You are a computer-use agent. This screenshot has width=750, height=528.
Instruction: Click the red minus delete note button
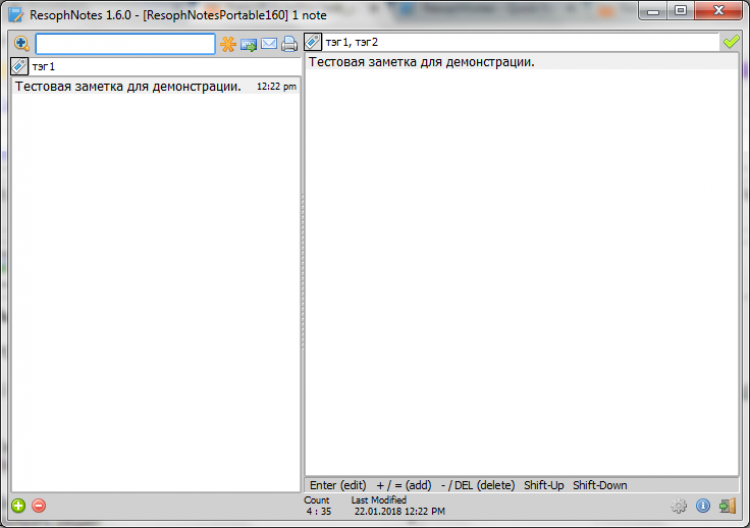point(39,506)
